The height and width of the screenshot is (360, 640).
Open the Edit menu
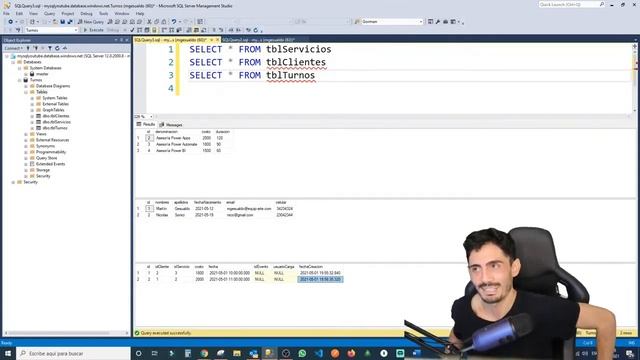19,13
